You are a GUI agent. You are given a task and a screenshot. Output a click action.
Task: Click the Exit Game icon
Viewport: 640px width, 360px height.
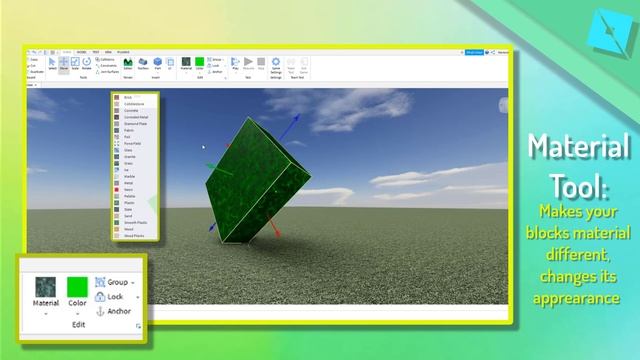(x=304, y=65)
